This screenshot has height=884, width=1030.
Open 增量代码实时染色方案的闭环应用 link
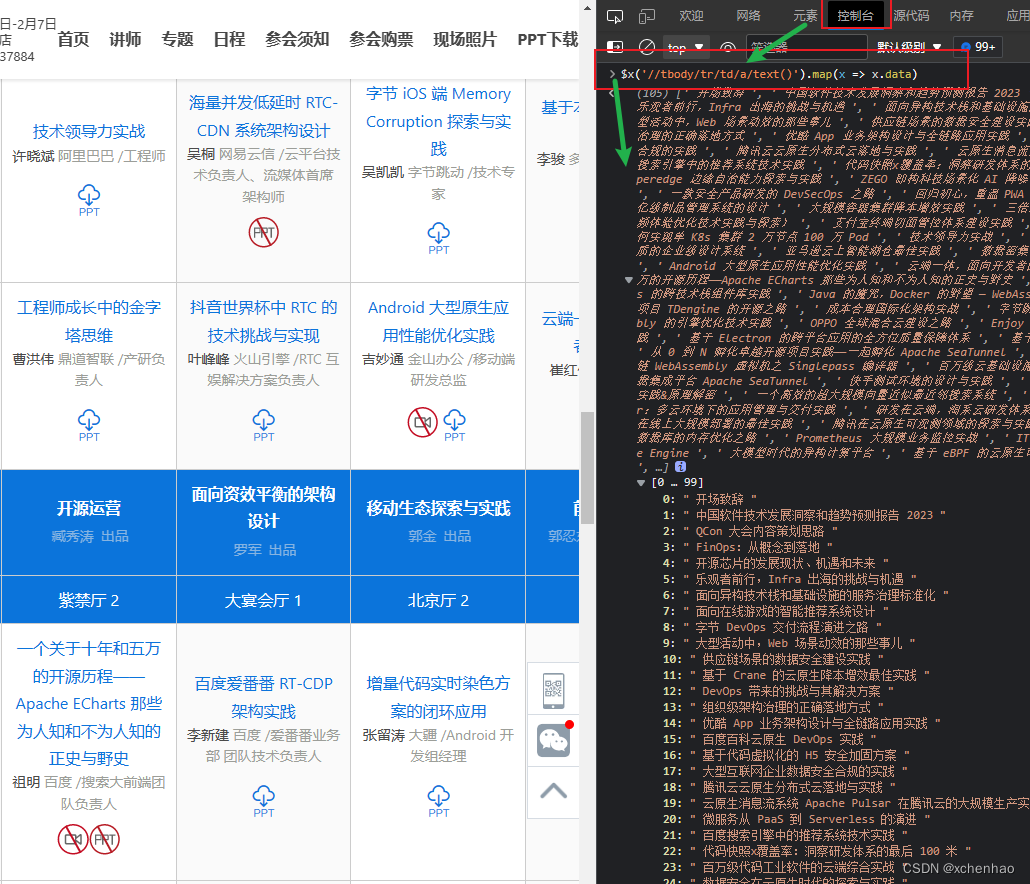coord(438,697)
